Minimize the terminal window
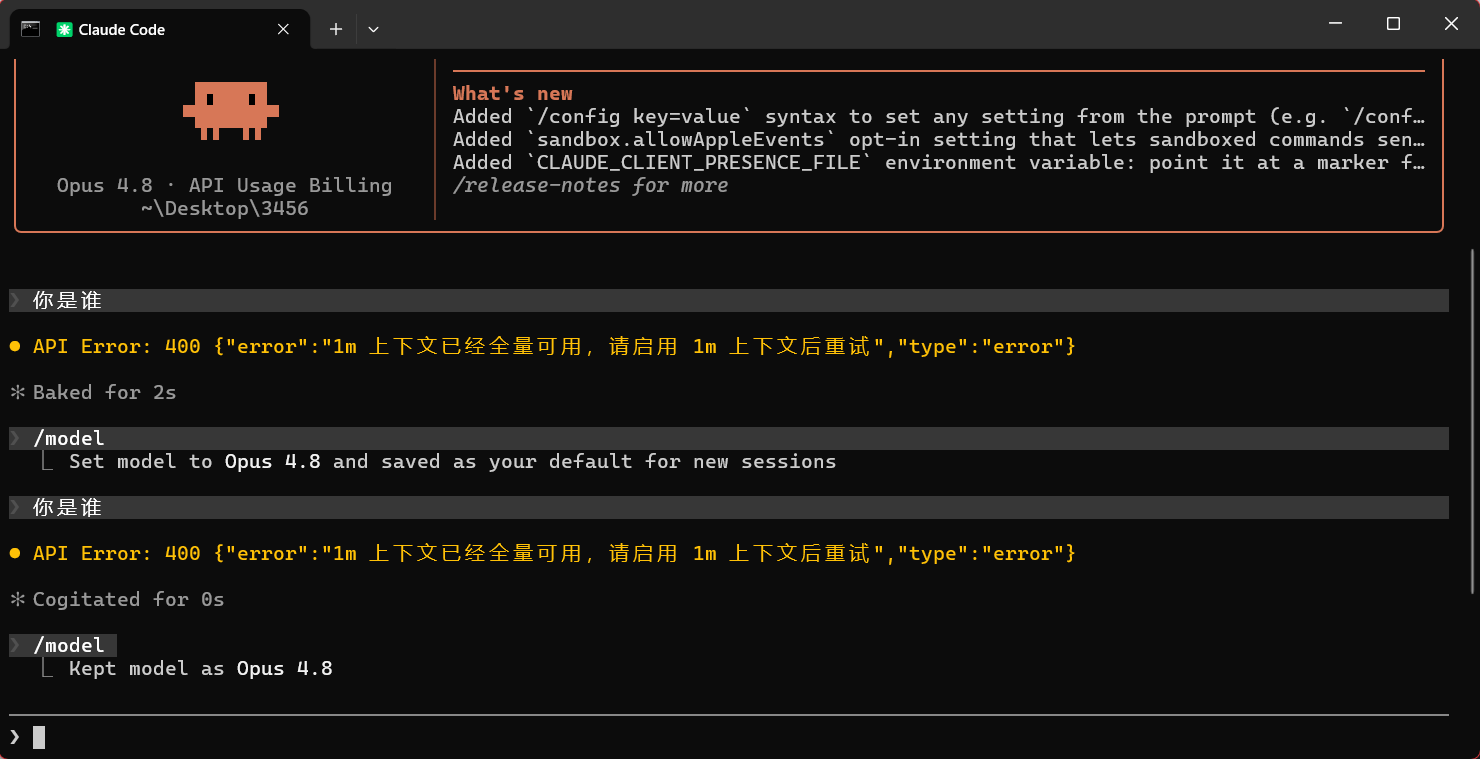The height and width of the screenshot is (759, 1480). coord(1335,24)
